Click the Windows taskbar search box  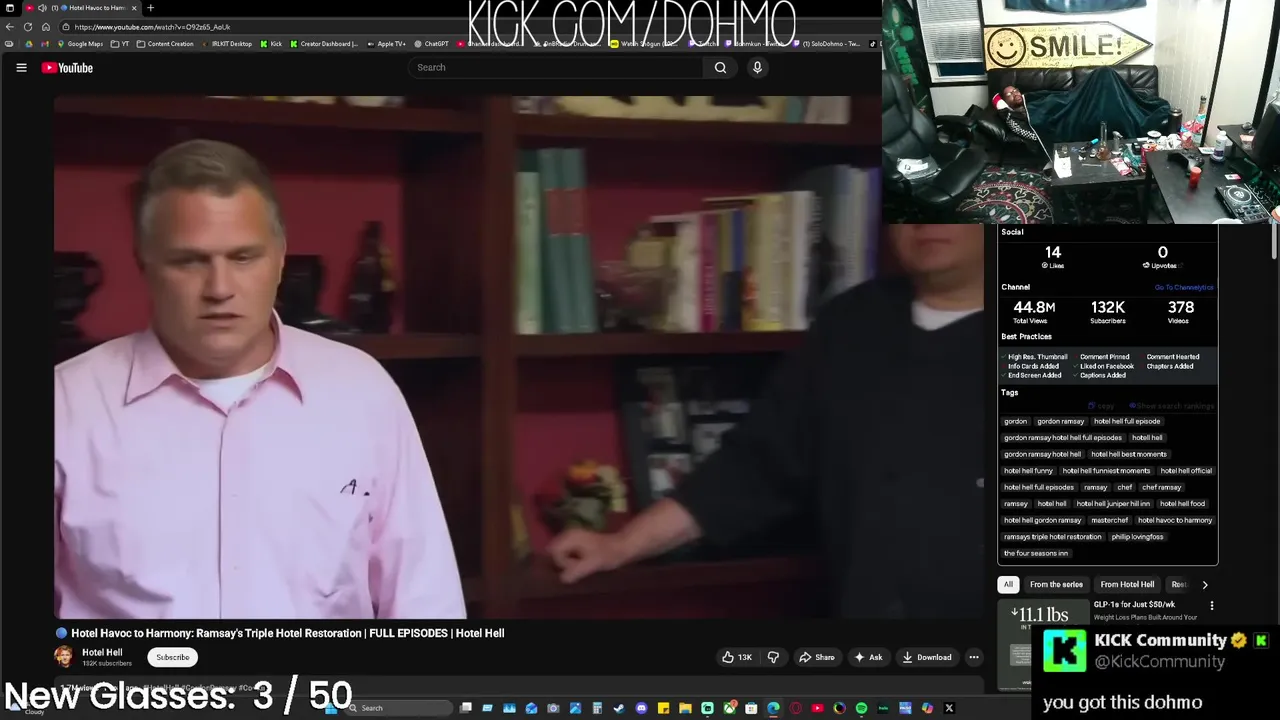click(x=400, y=708)
